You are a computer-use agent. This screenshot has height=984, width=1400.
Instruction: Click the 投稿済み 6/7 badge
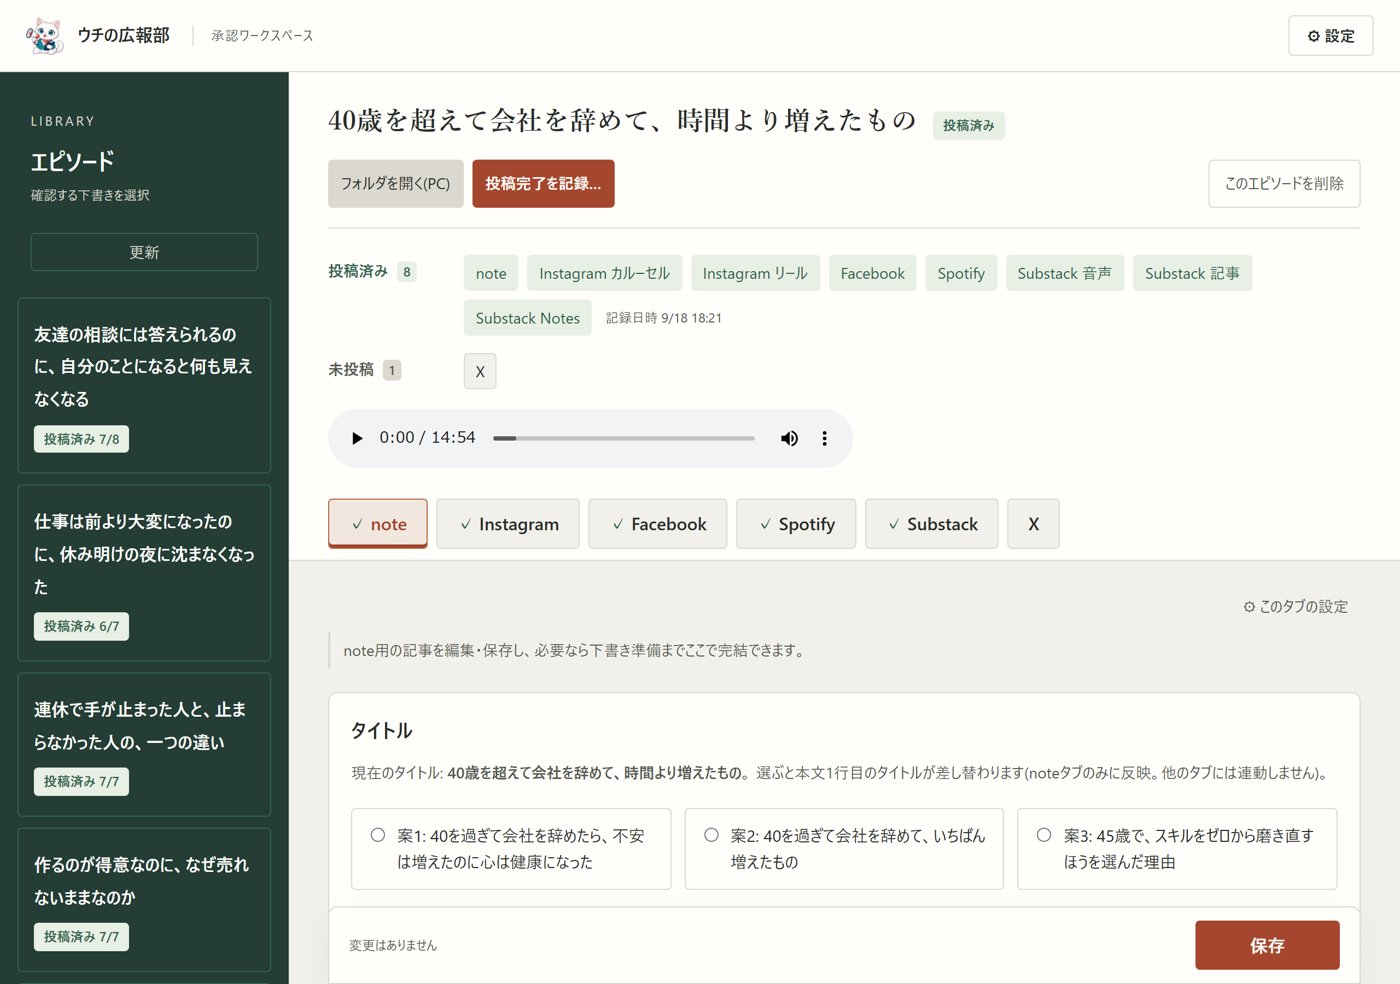pyautogui.click(x=81, y=626)
